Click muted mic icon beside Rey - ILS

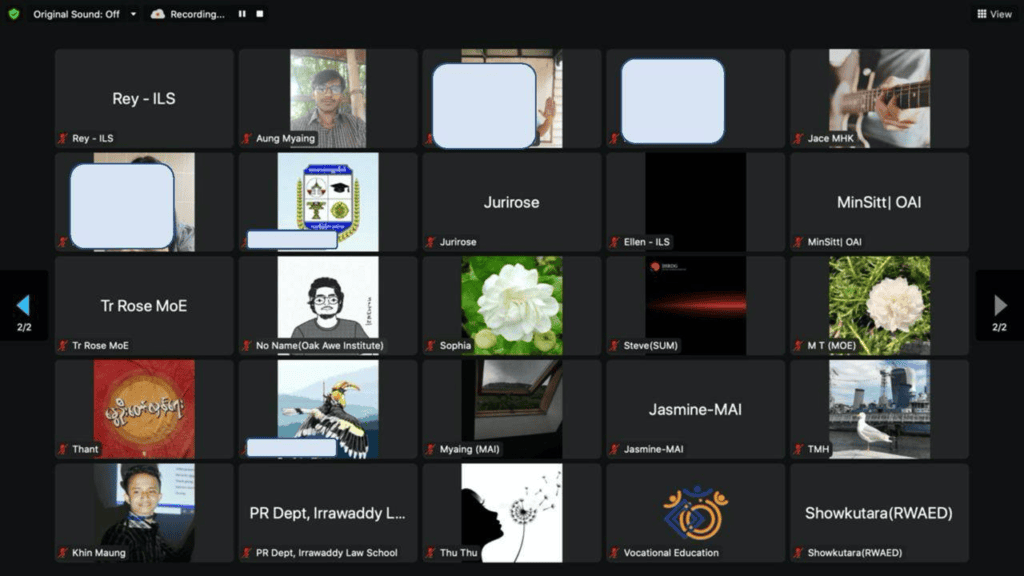click(63, 138)
